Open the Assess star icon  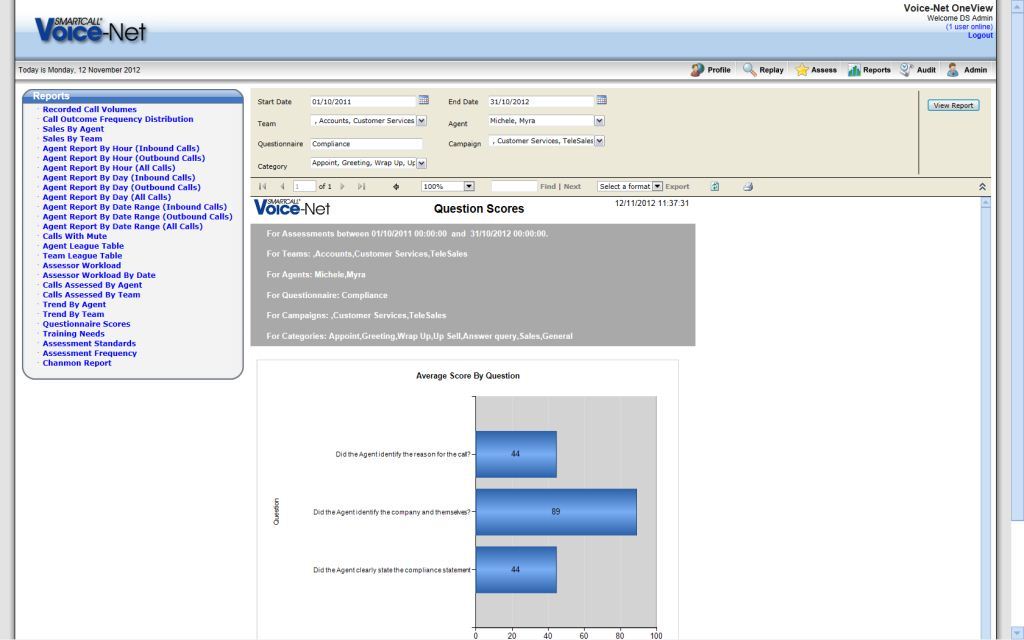pos(800,69)
